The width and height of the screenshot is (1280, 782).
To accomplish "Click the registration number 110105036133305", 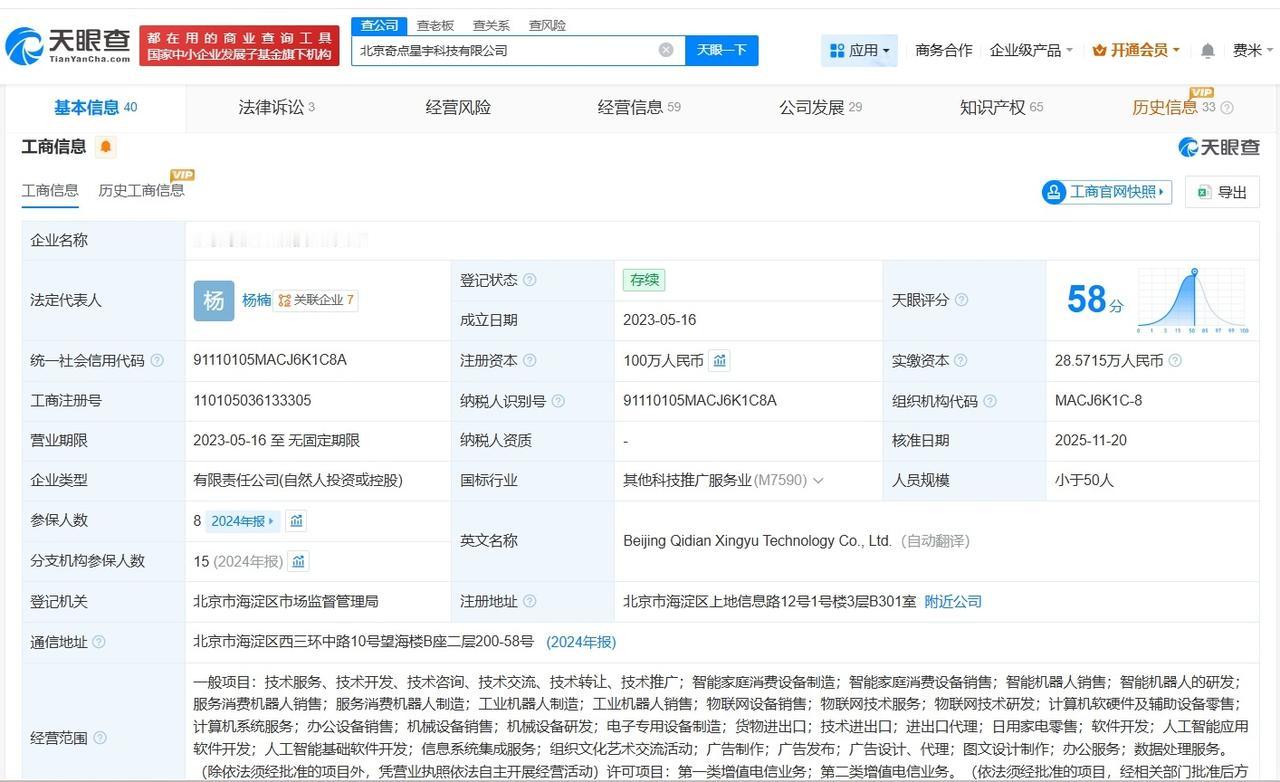I will tap(252, 401).
